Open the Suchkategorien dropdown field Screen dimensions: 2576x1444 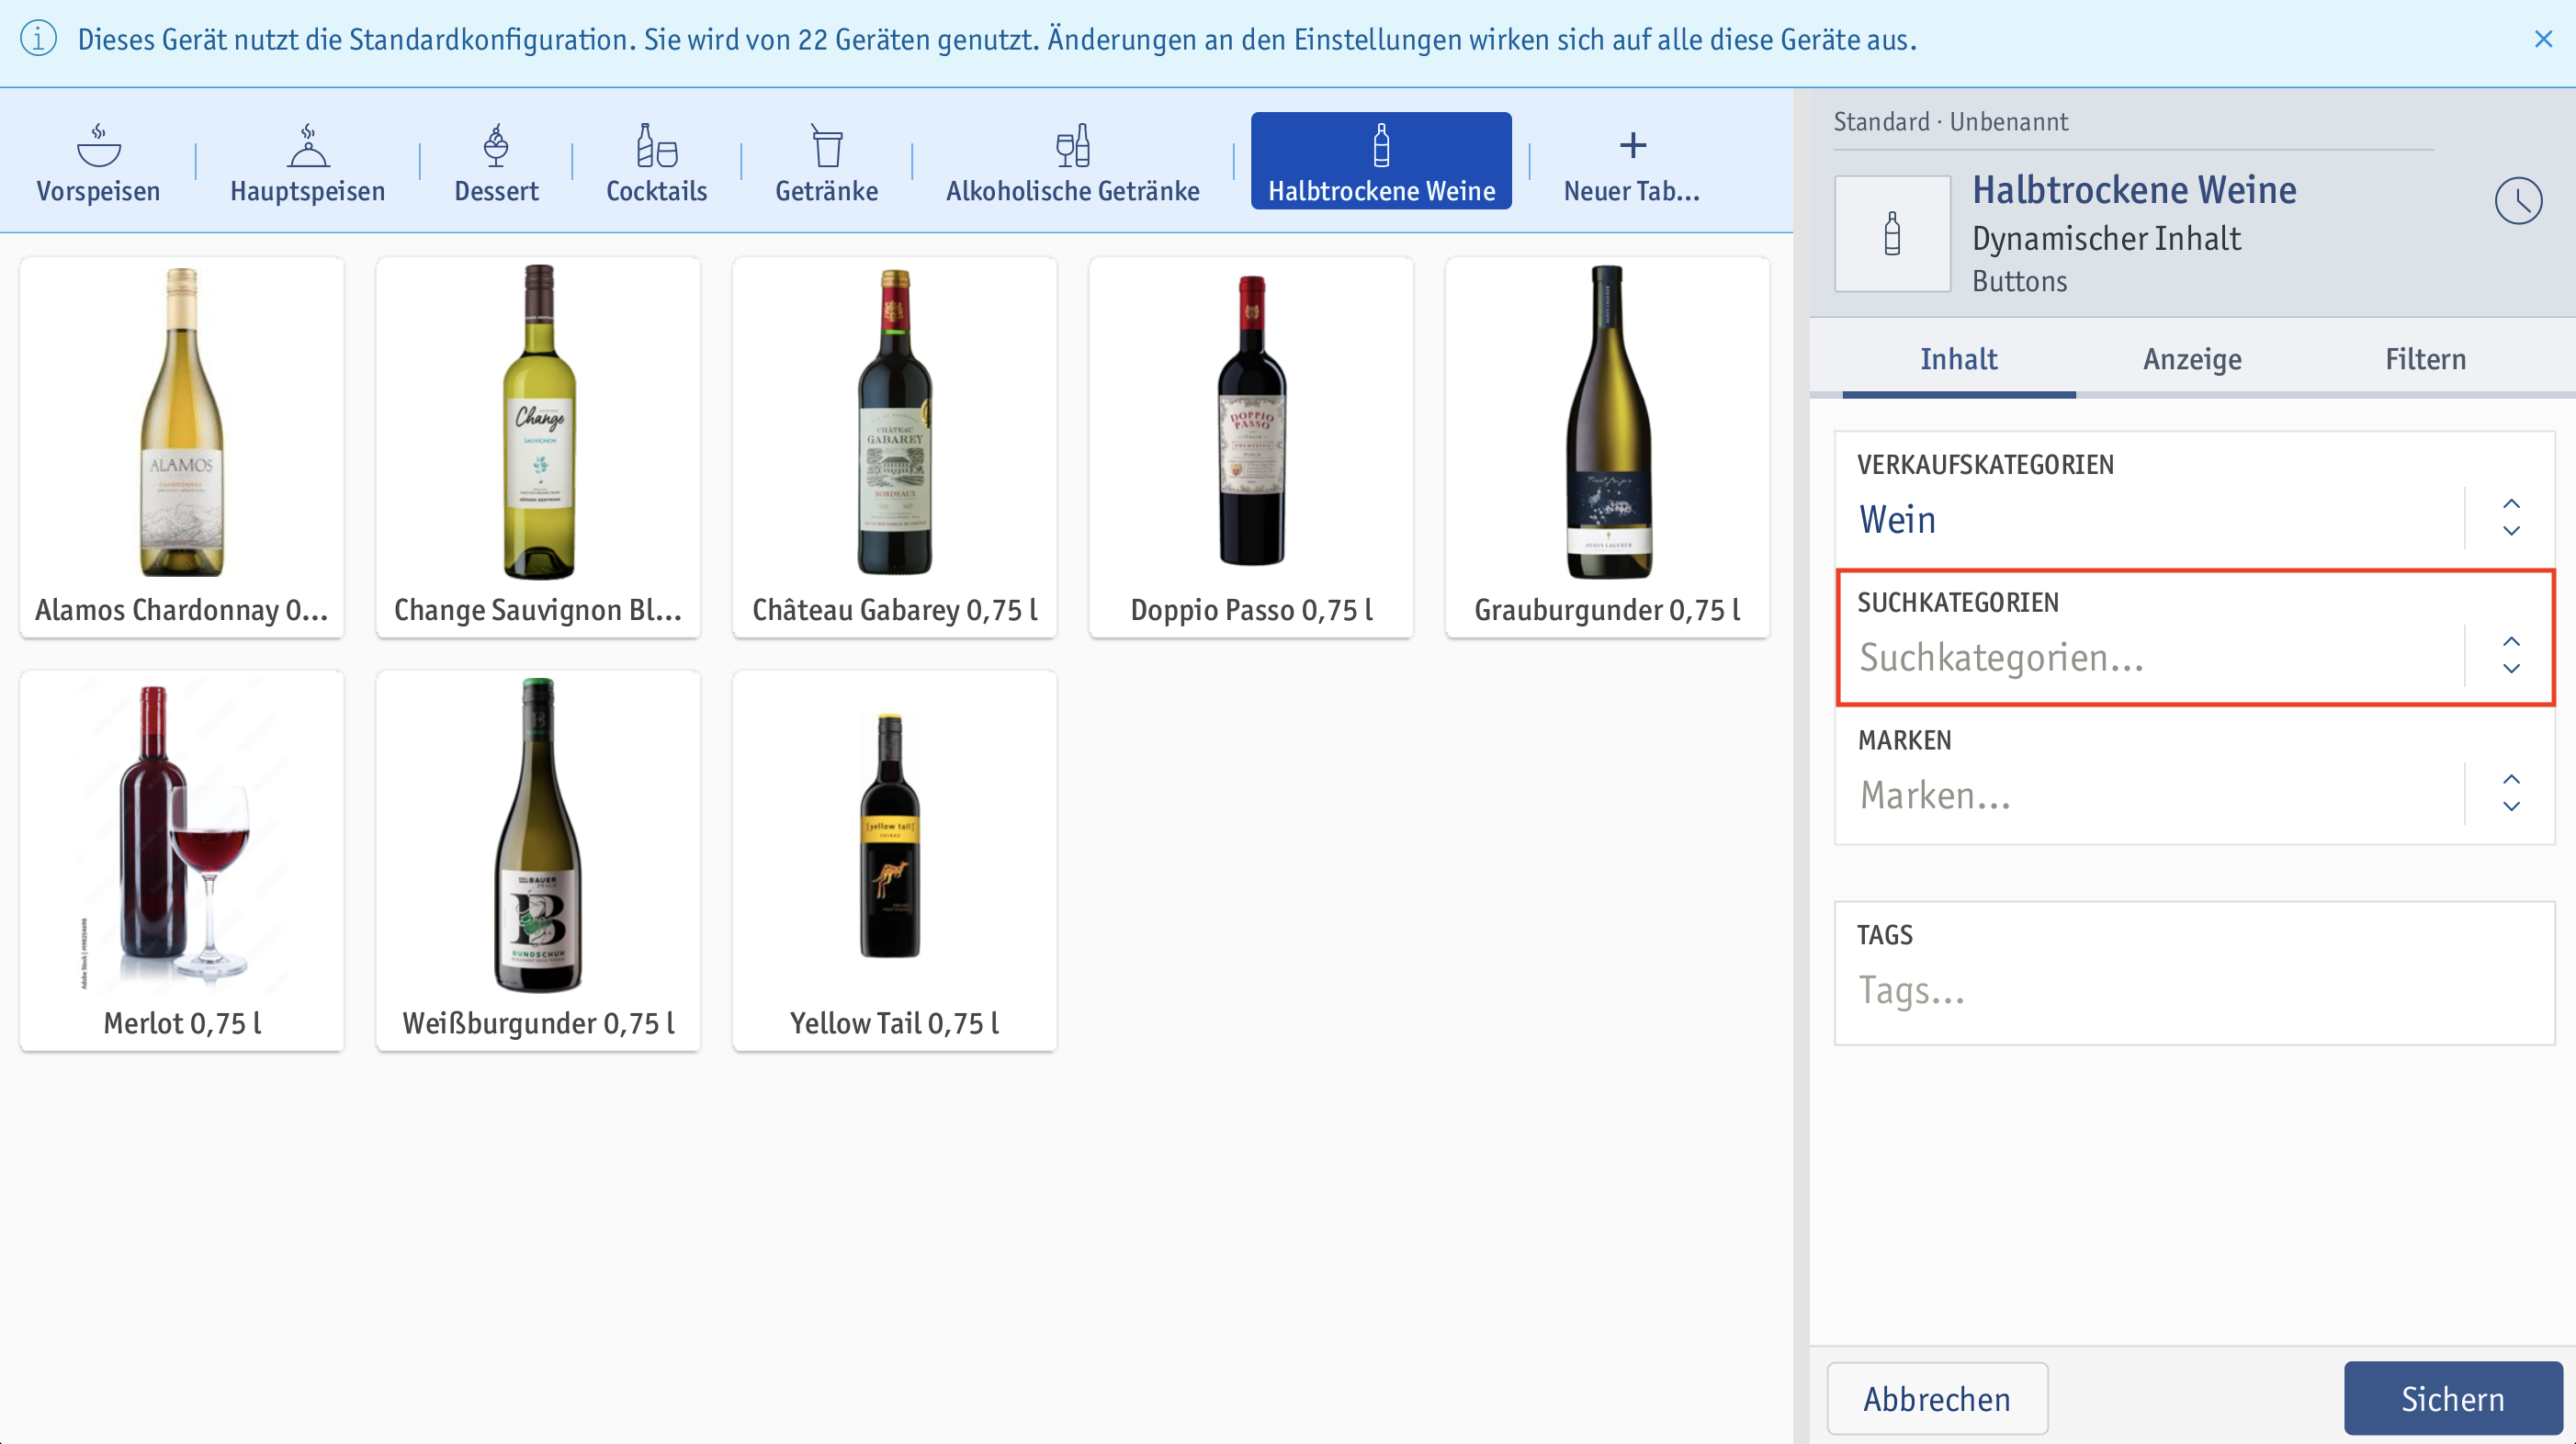click(x=2194, y=637)
